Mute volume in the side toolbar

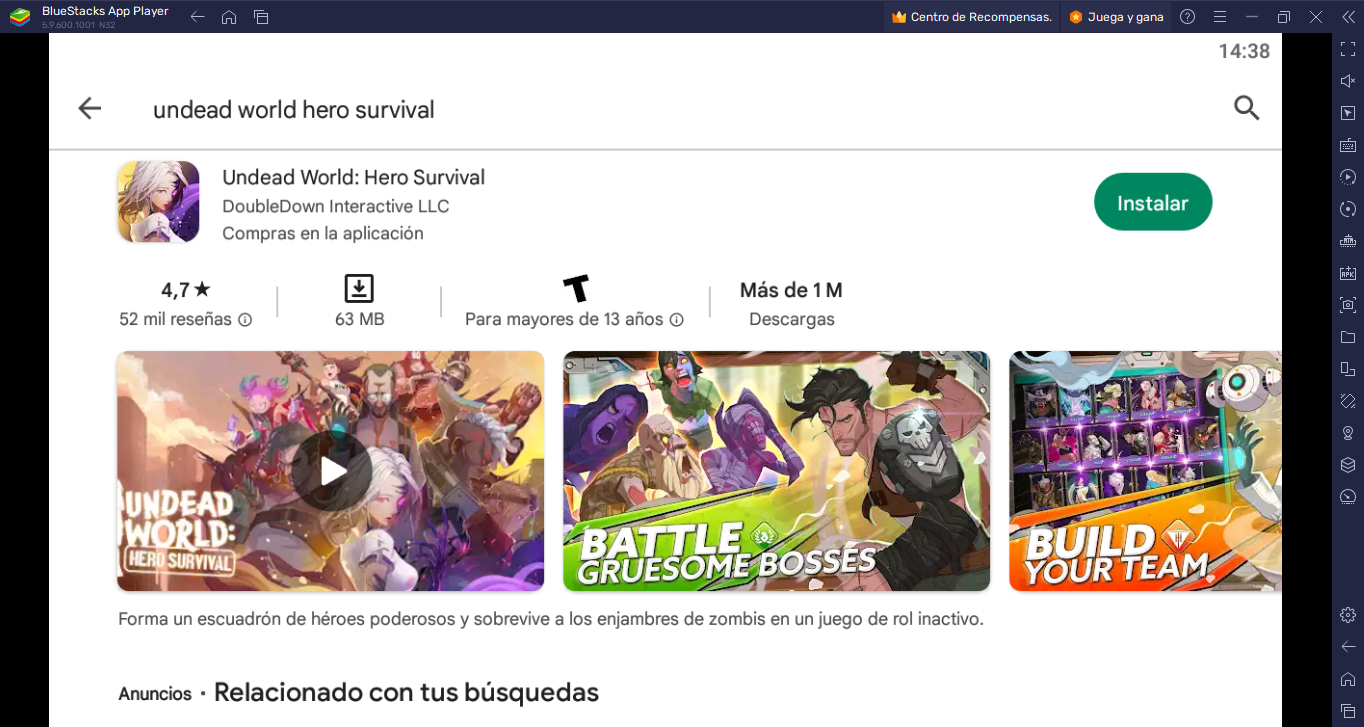[x=1348, y=81]
